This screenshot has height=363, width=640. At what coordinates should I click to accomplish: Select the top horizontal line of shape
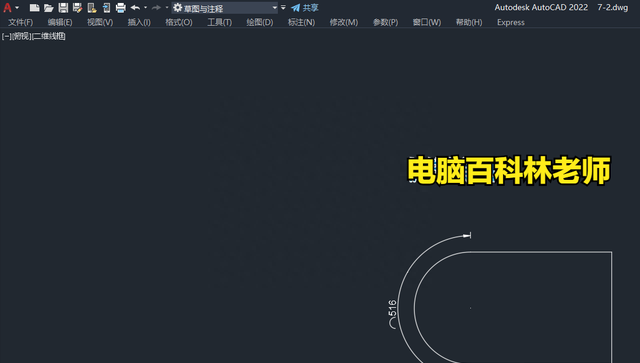541,252
